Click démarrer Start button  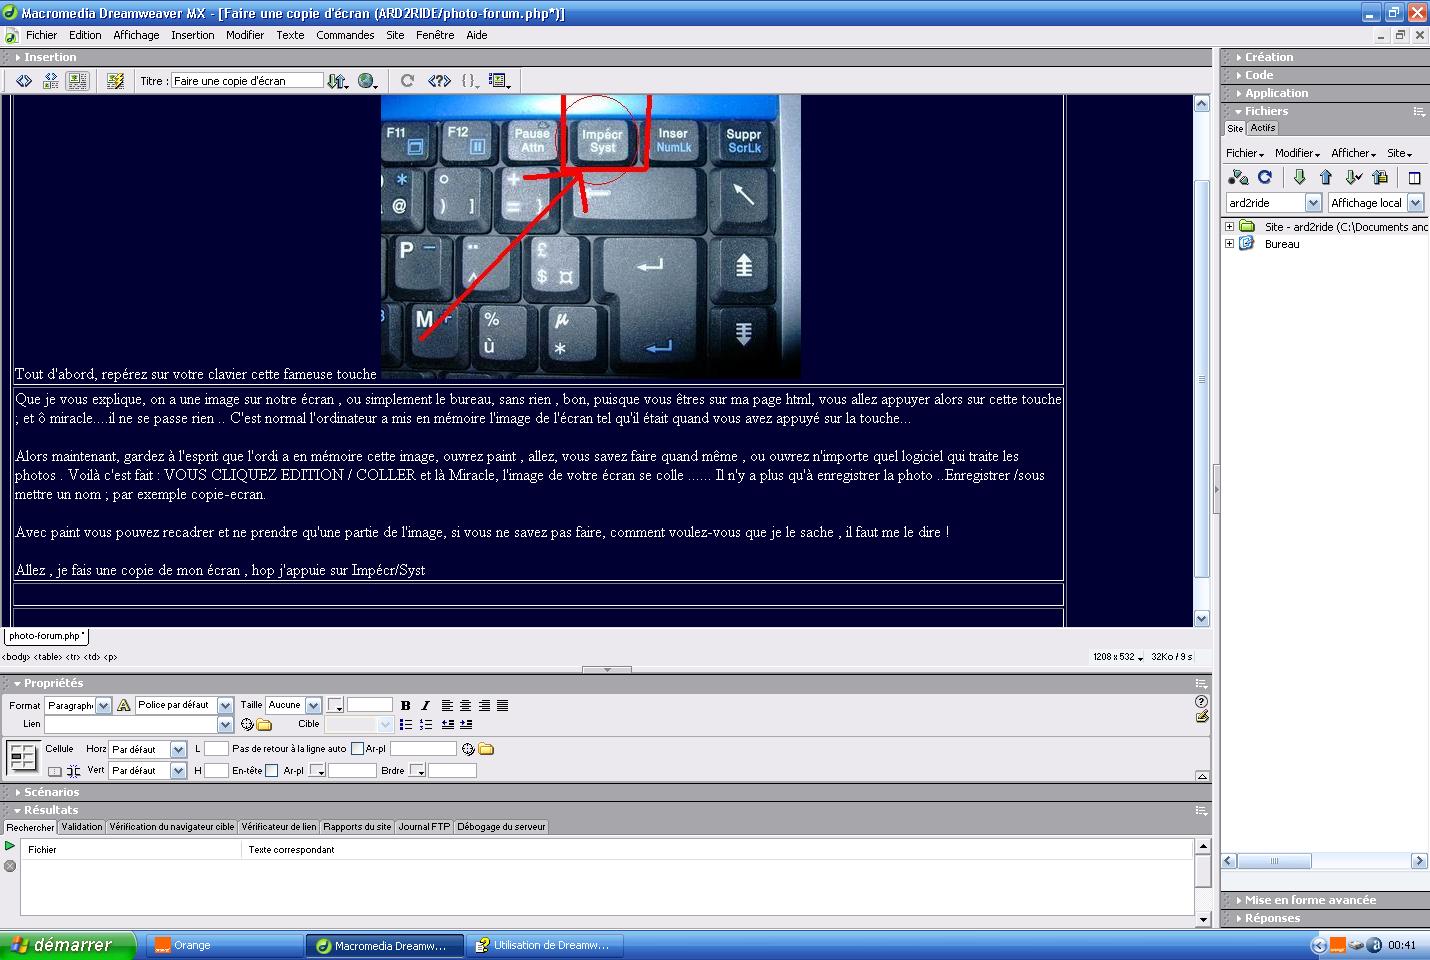point(67,945)
